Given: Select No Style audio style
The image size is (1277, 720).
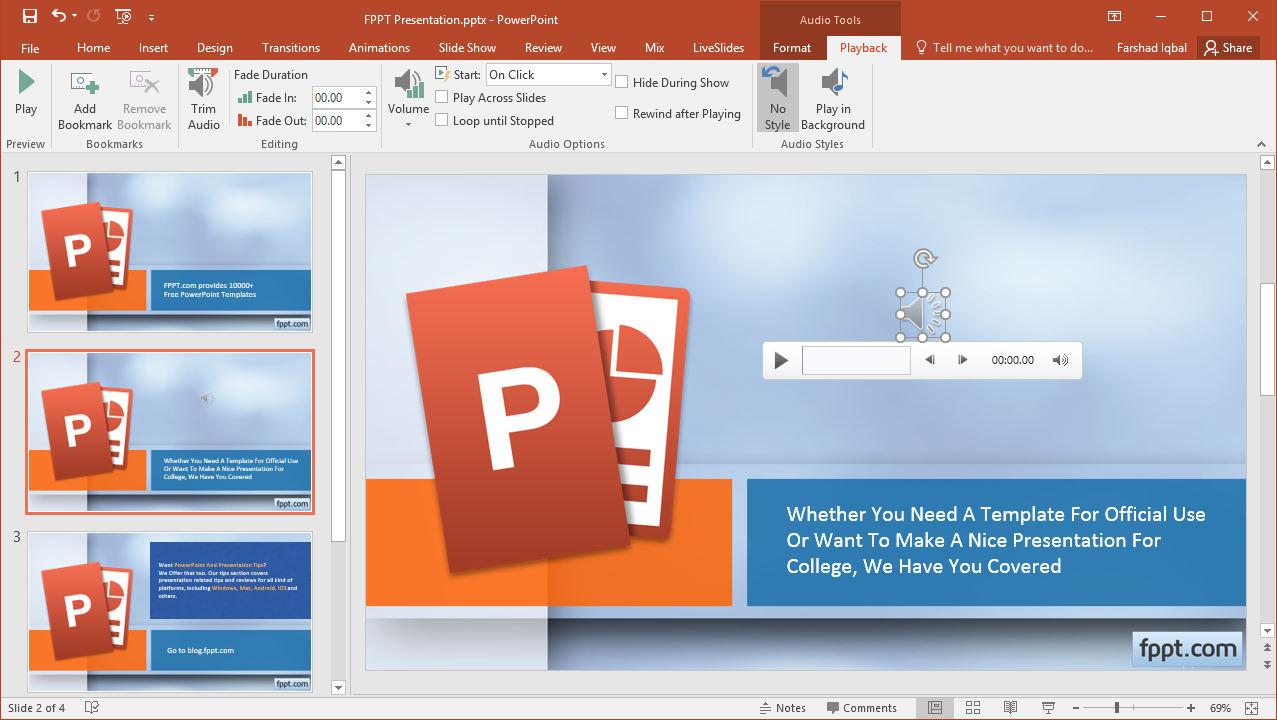Looking at the screenshot, I should [778, 98].
